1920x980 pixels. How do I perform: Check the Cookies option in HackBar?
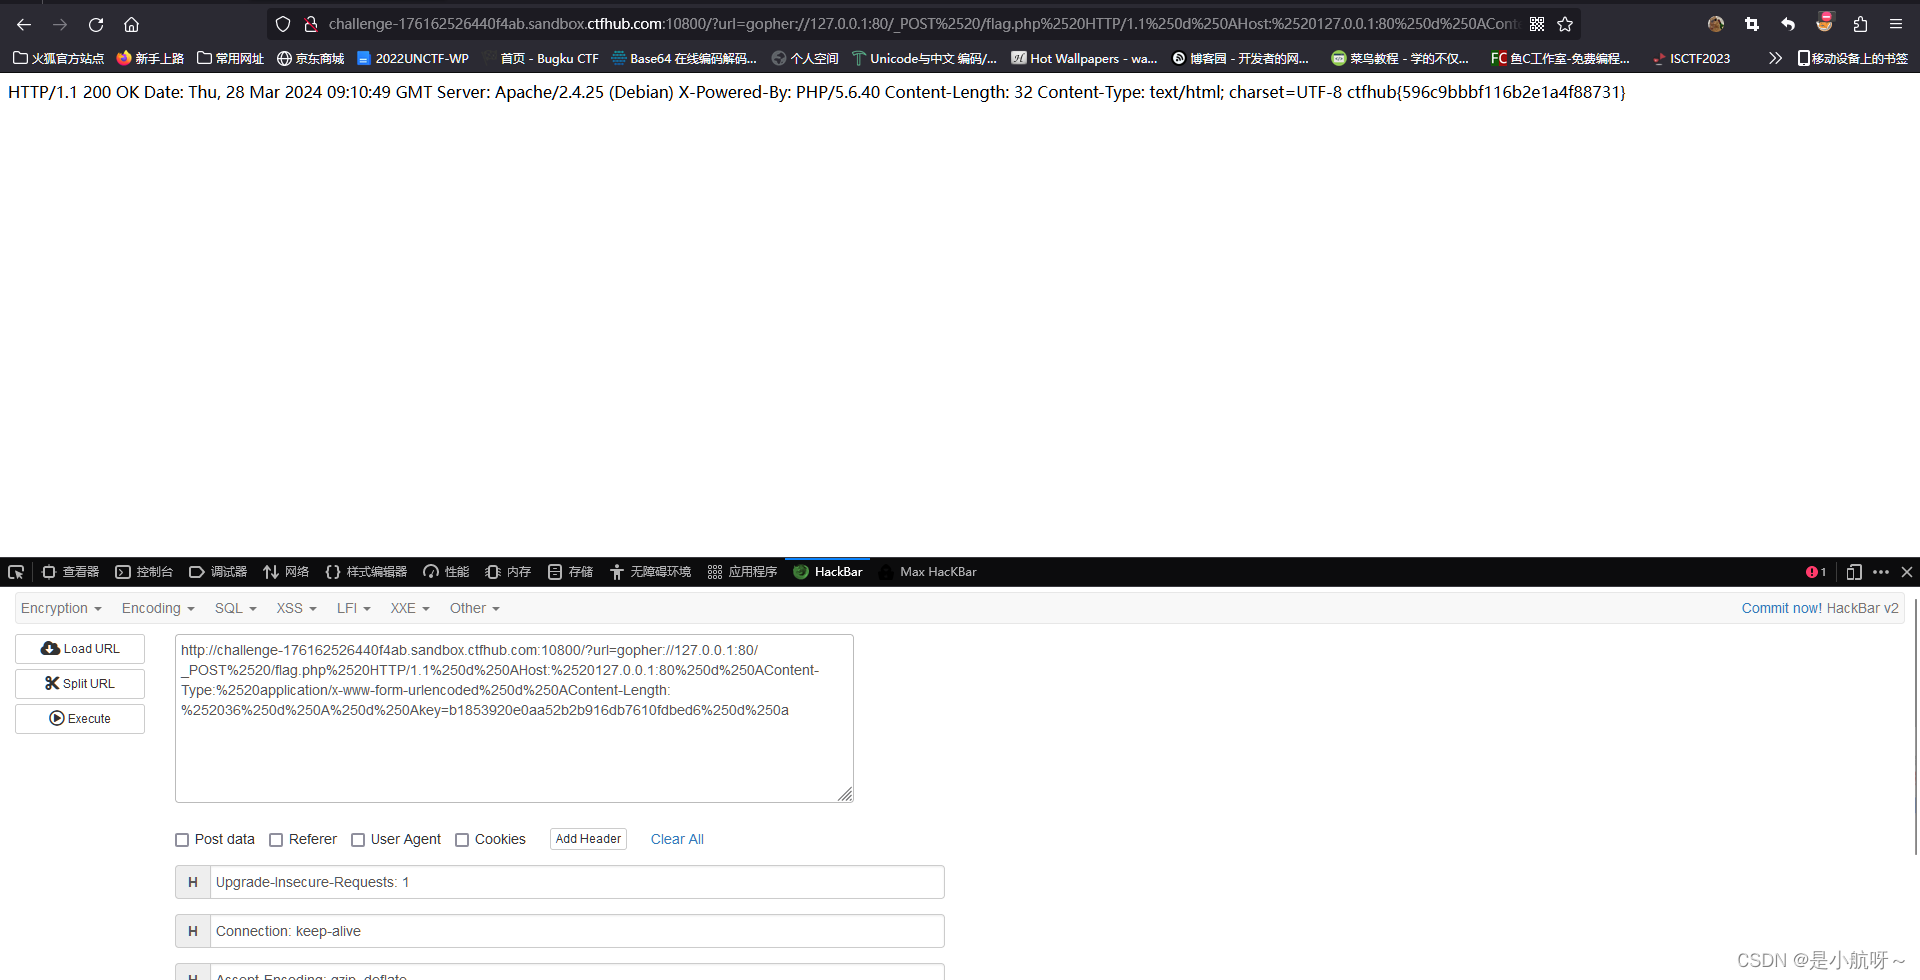pos(462,839)
